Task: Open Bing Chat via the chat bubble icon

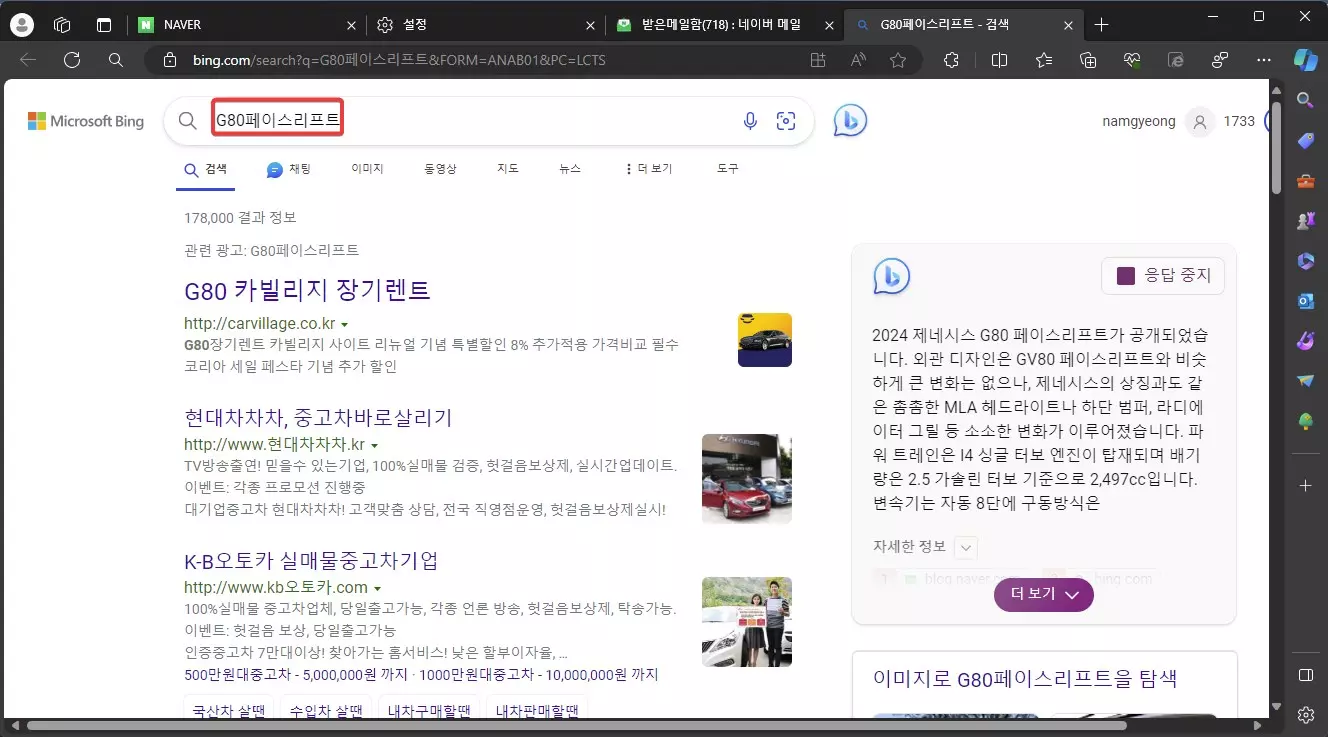Action: click(x=850, y=120)
